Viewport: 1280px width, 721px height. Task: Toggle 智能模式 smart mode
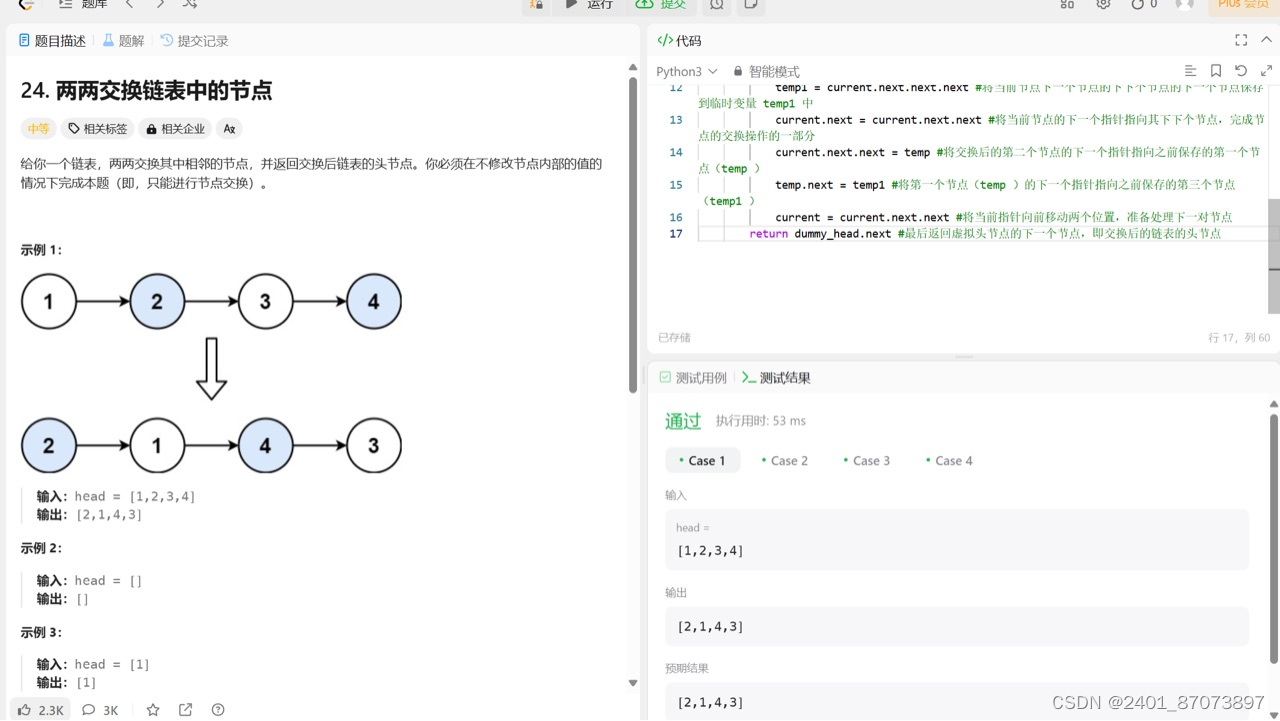pos(766,71)
